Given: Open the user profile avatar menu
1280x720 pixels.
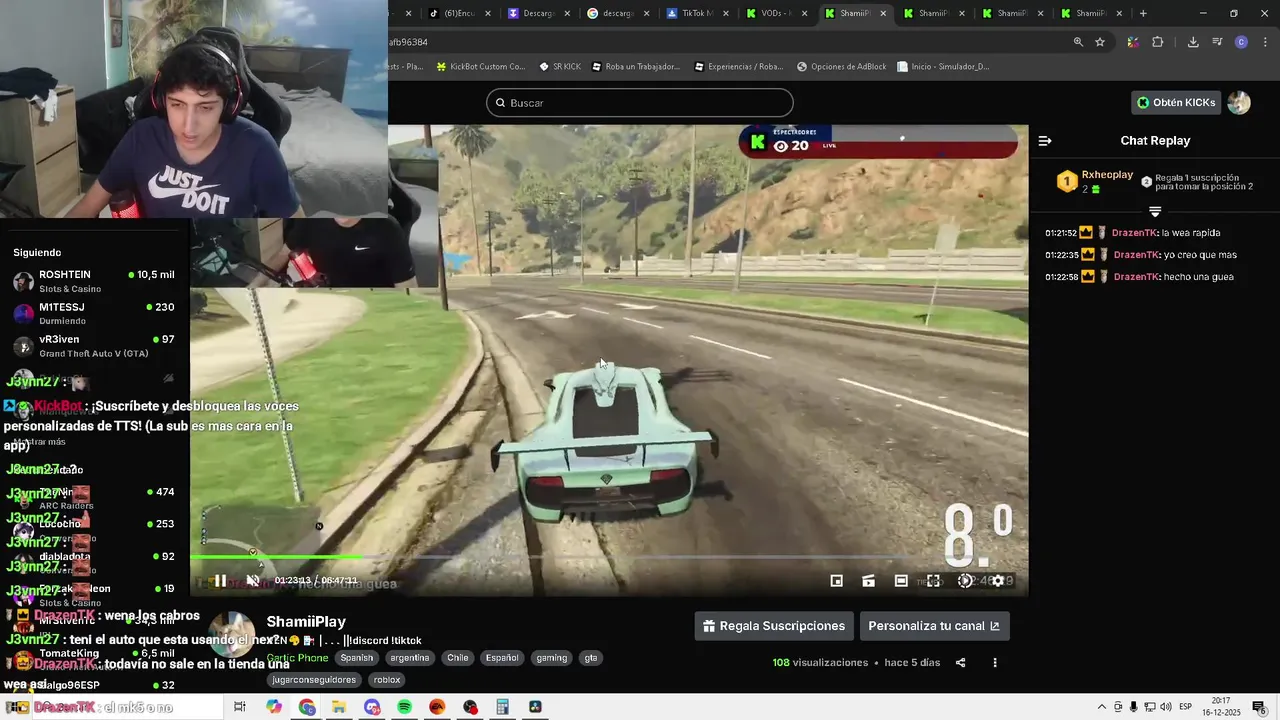Looking at the screenshot, I should pyautogui.click(x=1239, y=102).
